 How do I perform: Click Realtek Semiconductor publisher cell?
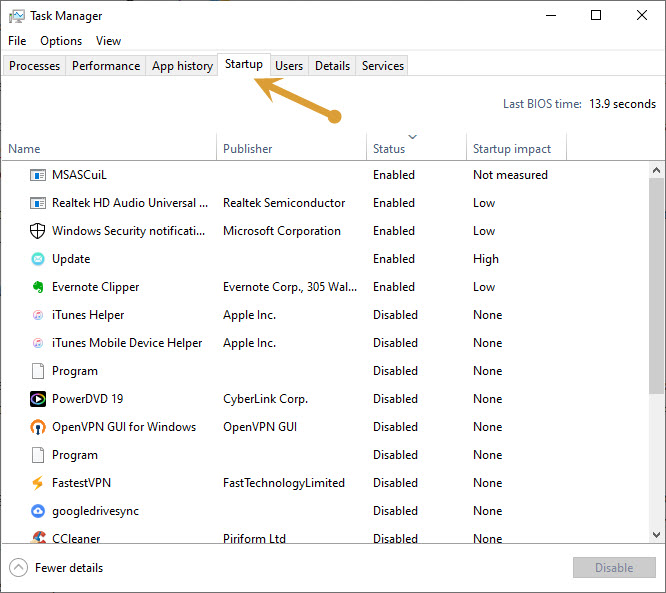(284, 203)
